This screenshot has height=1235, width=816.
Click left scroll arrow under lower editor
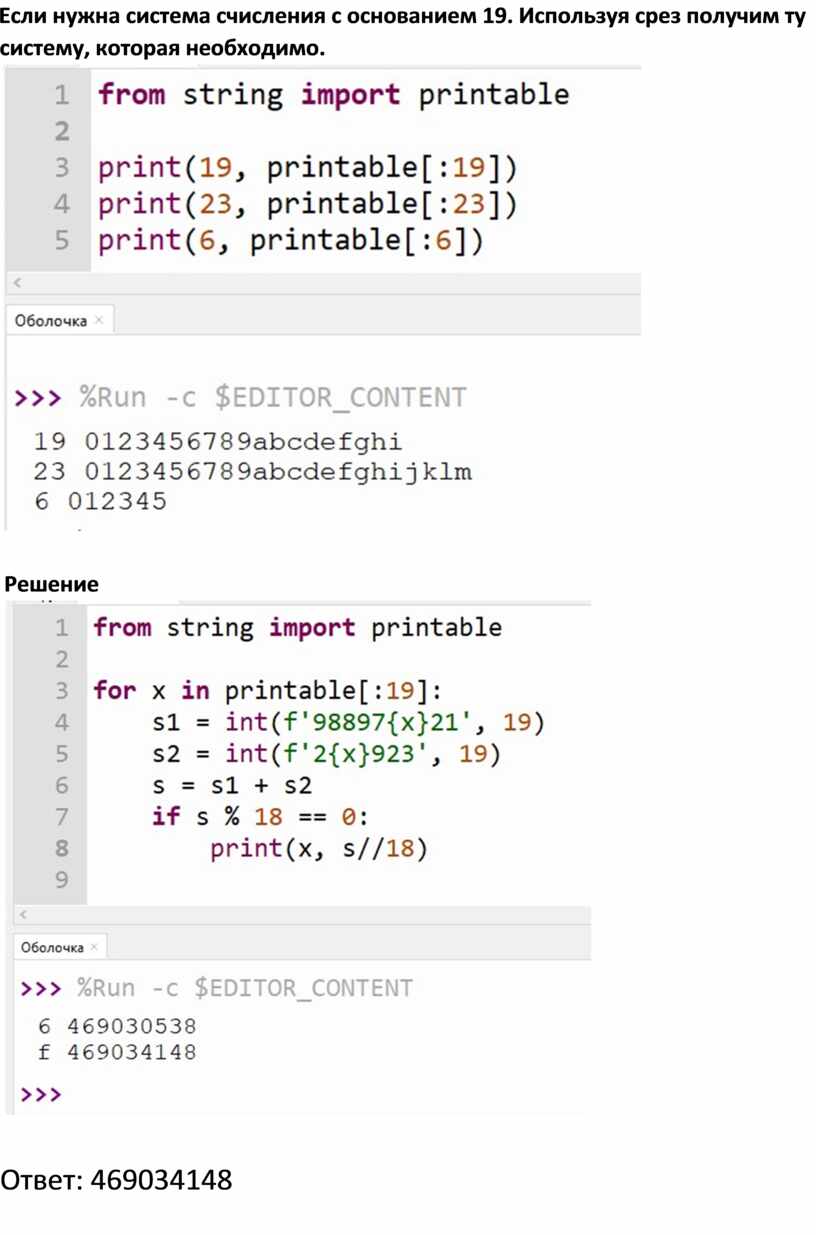click(x=23, y=916)
